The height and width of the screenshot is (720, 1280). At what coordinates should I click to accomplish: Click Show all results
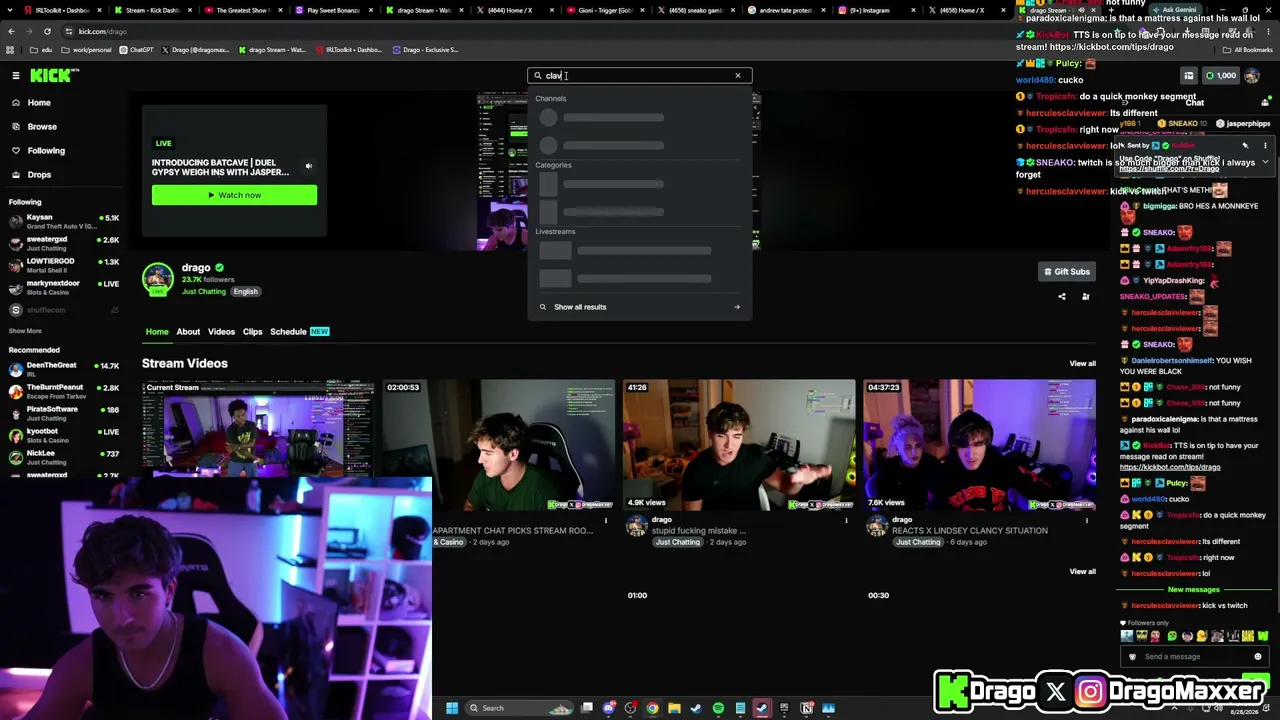(x=640, y=307)
